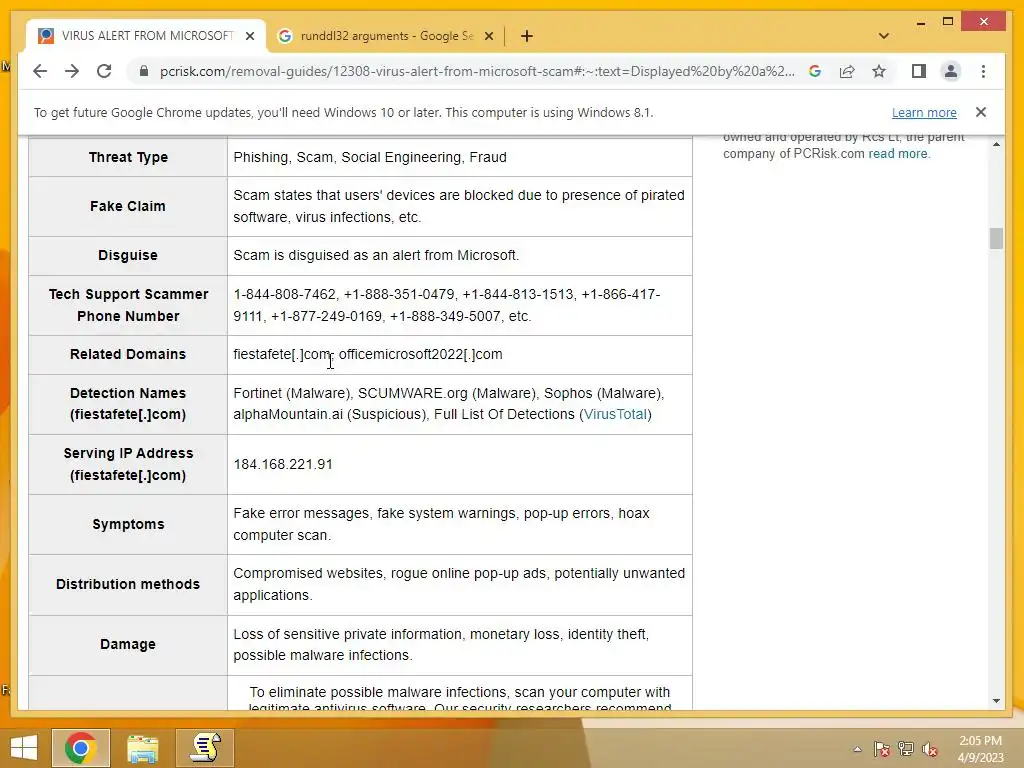This screenshot has height=768, width=1024.
Task: Click the fiestafete[.]com domain text
Action: pyautogui.click(x=282, y=354)
